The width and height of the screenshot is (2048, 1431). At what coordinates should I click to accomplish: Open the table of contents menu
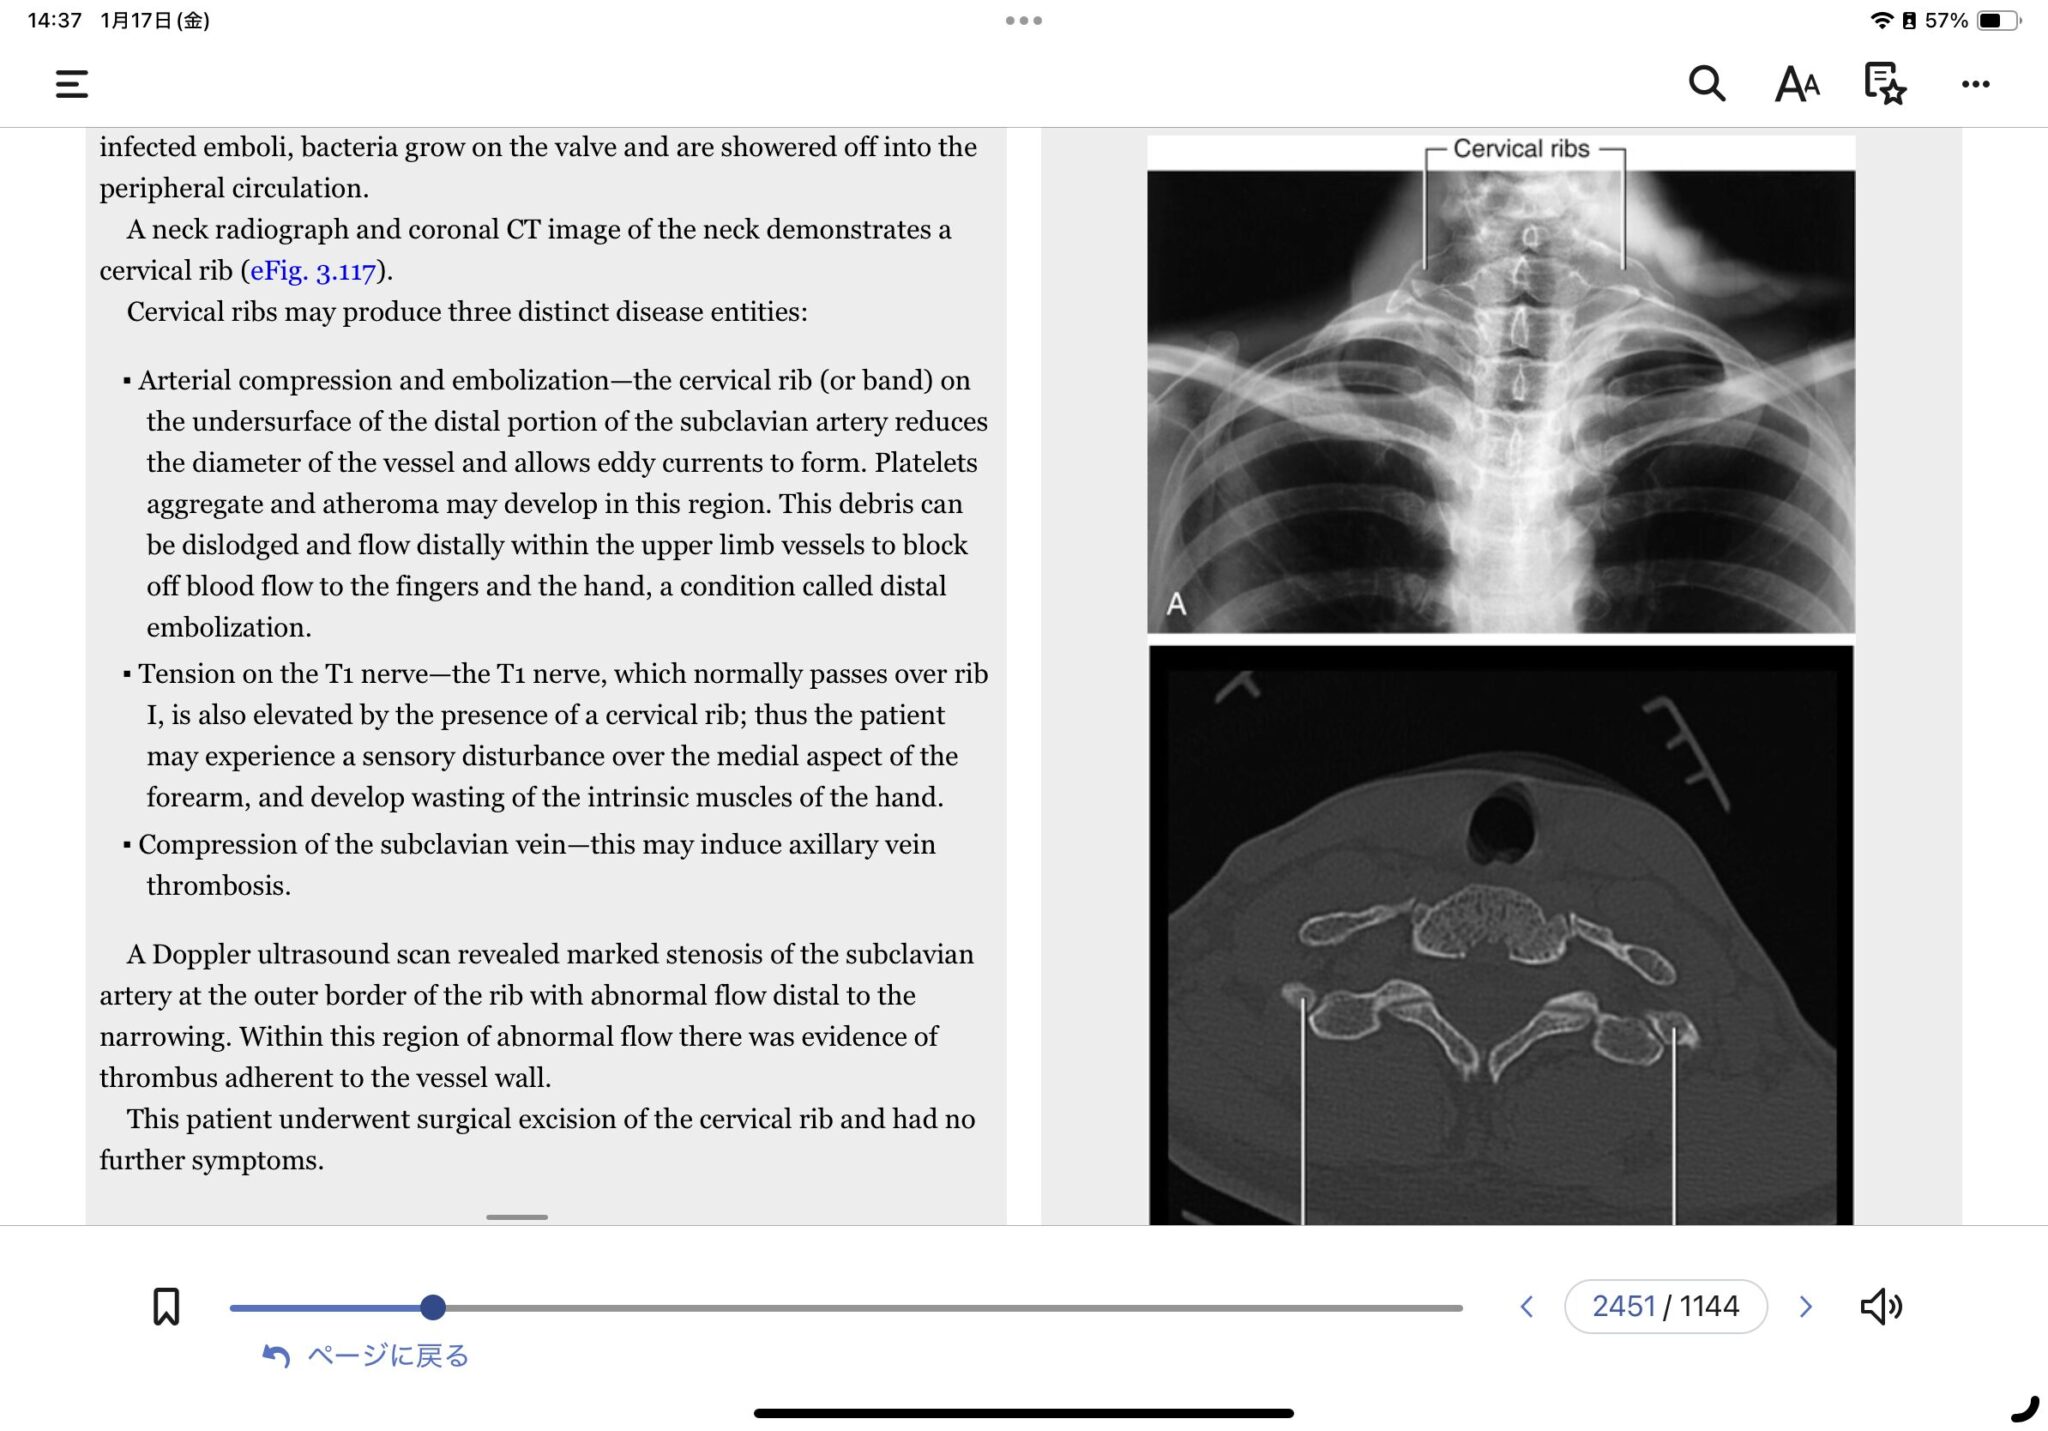pyautogui.click(x=71, y=84)
